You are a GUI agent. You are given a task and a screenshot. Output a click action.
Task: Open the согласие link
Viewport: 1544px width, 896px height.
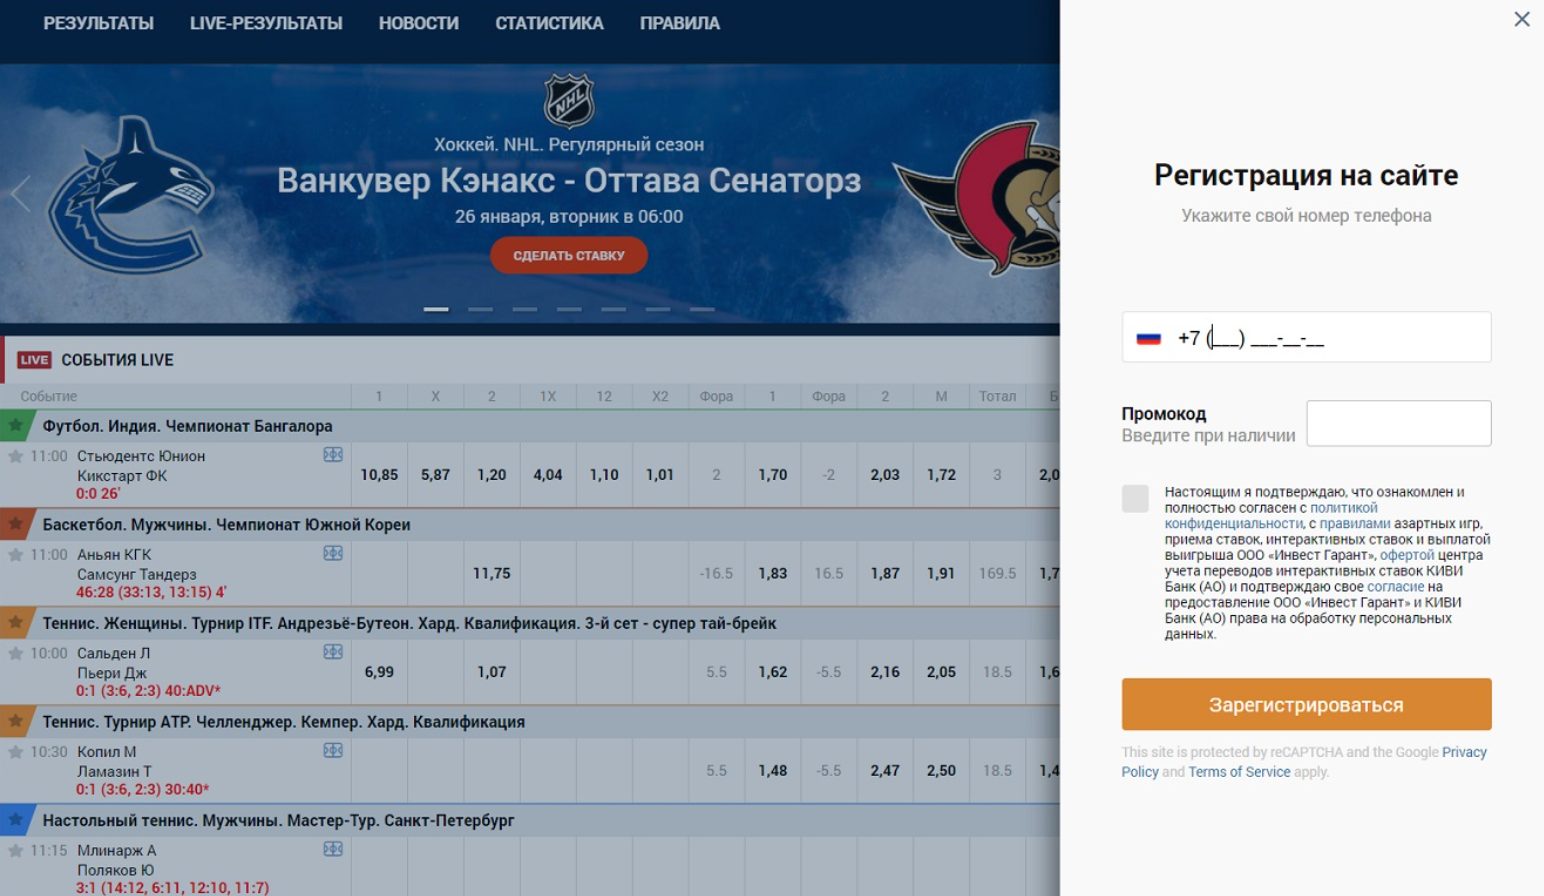pyautogui.click(x=1395, y=587)
